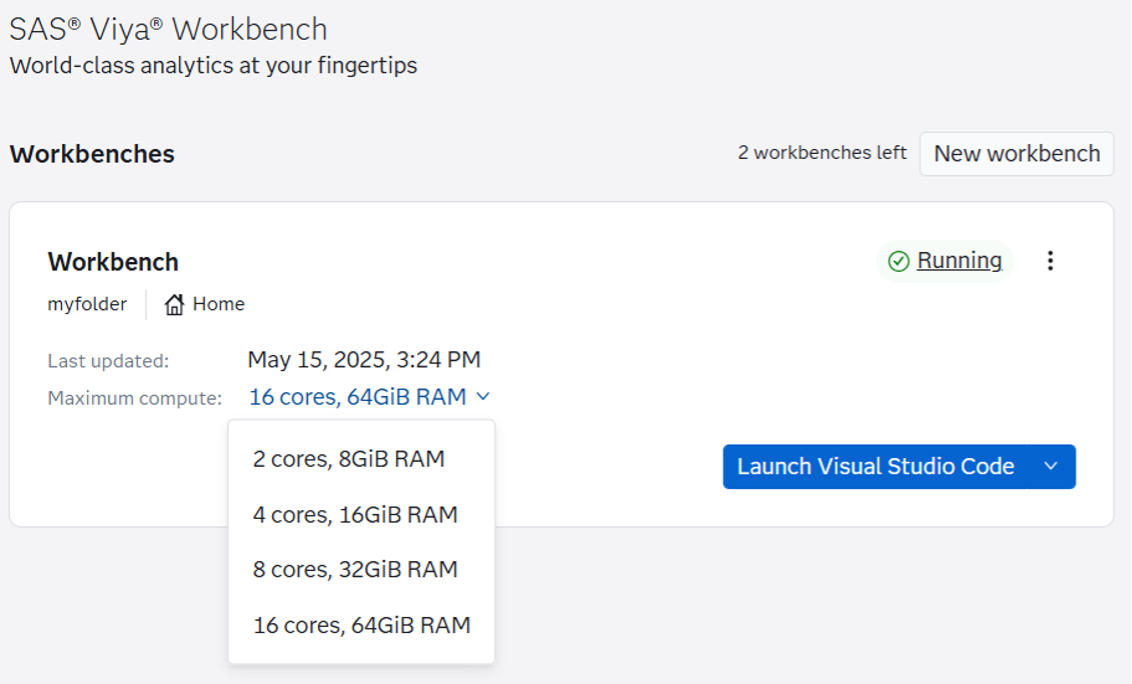Collapse the Maximum compute chevron arrow

click(x=483, y=397)
